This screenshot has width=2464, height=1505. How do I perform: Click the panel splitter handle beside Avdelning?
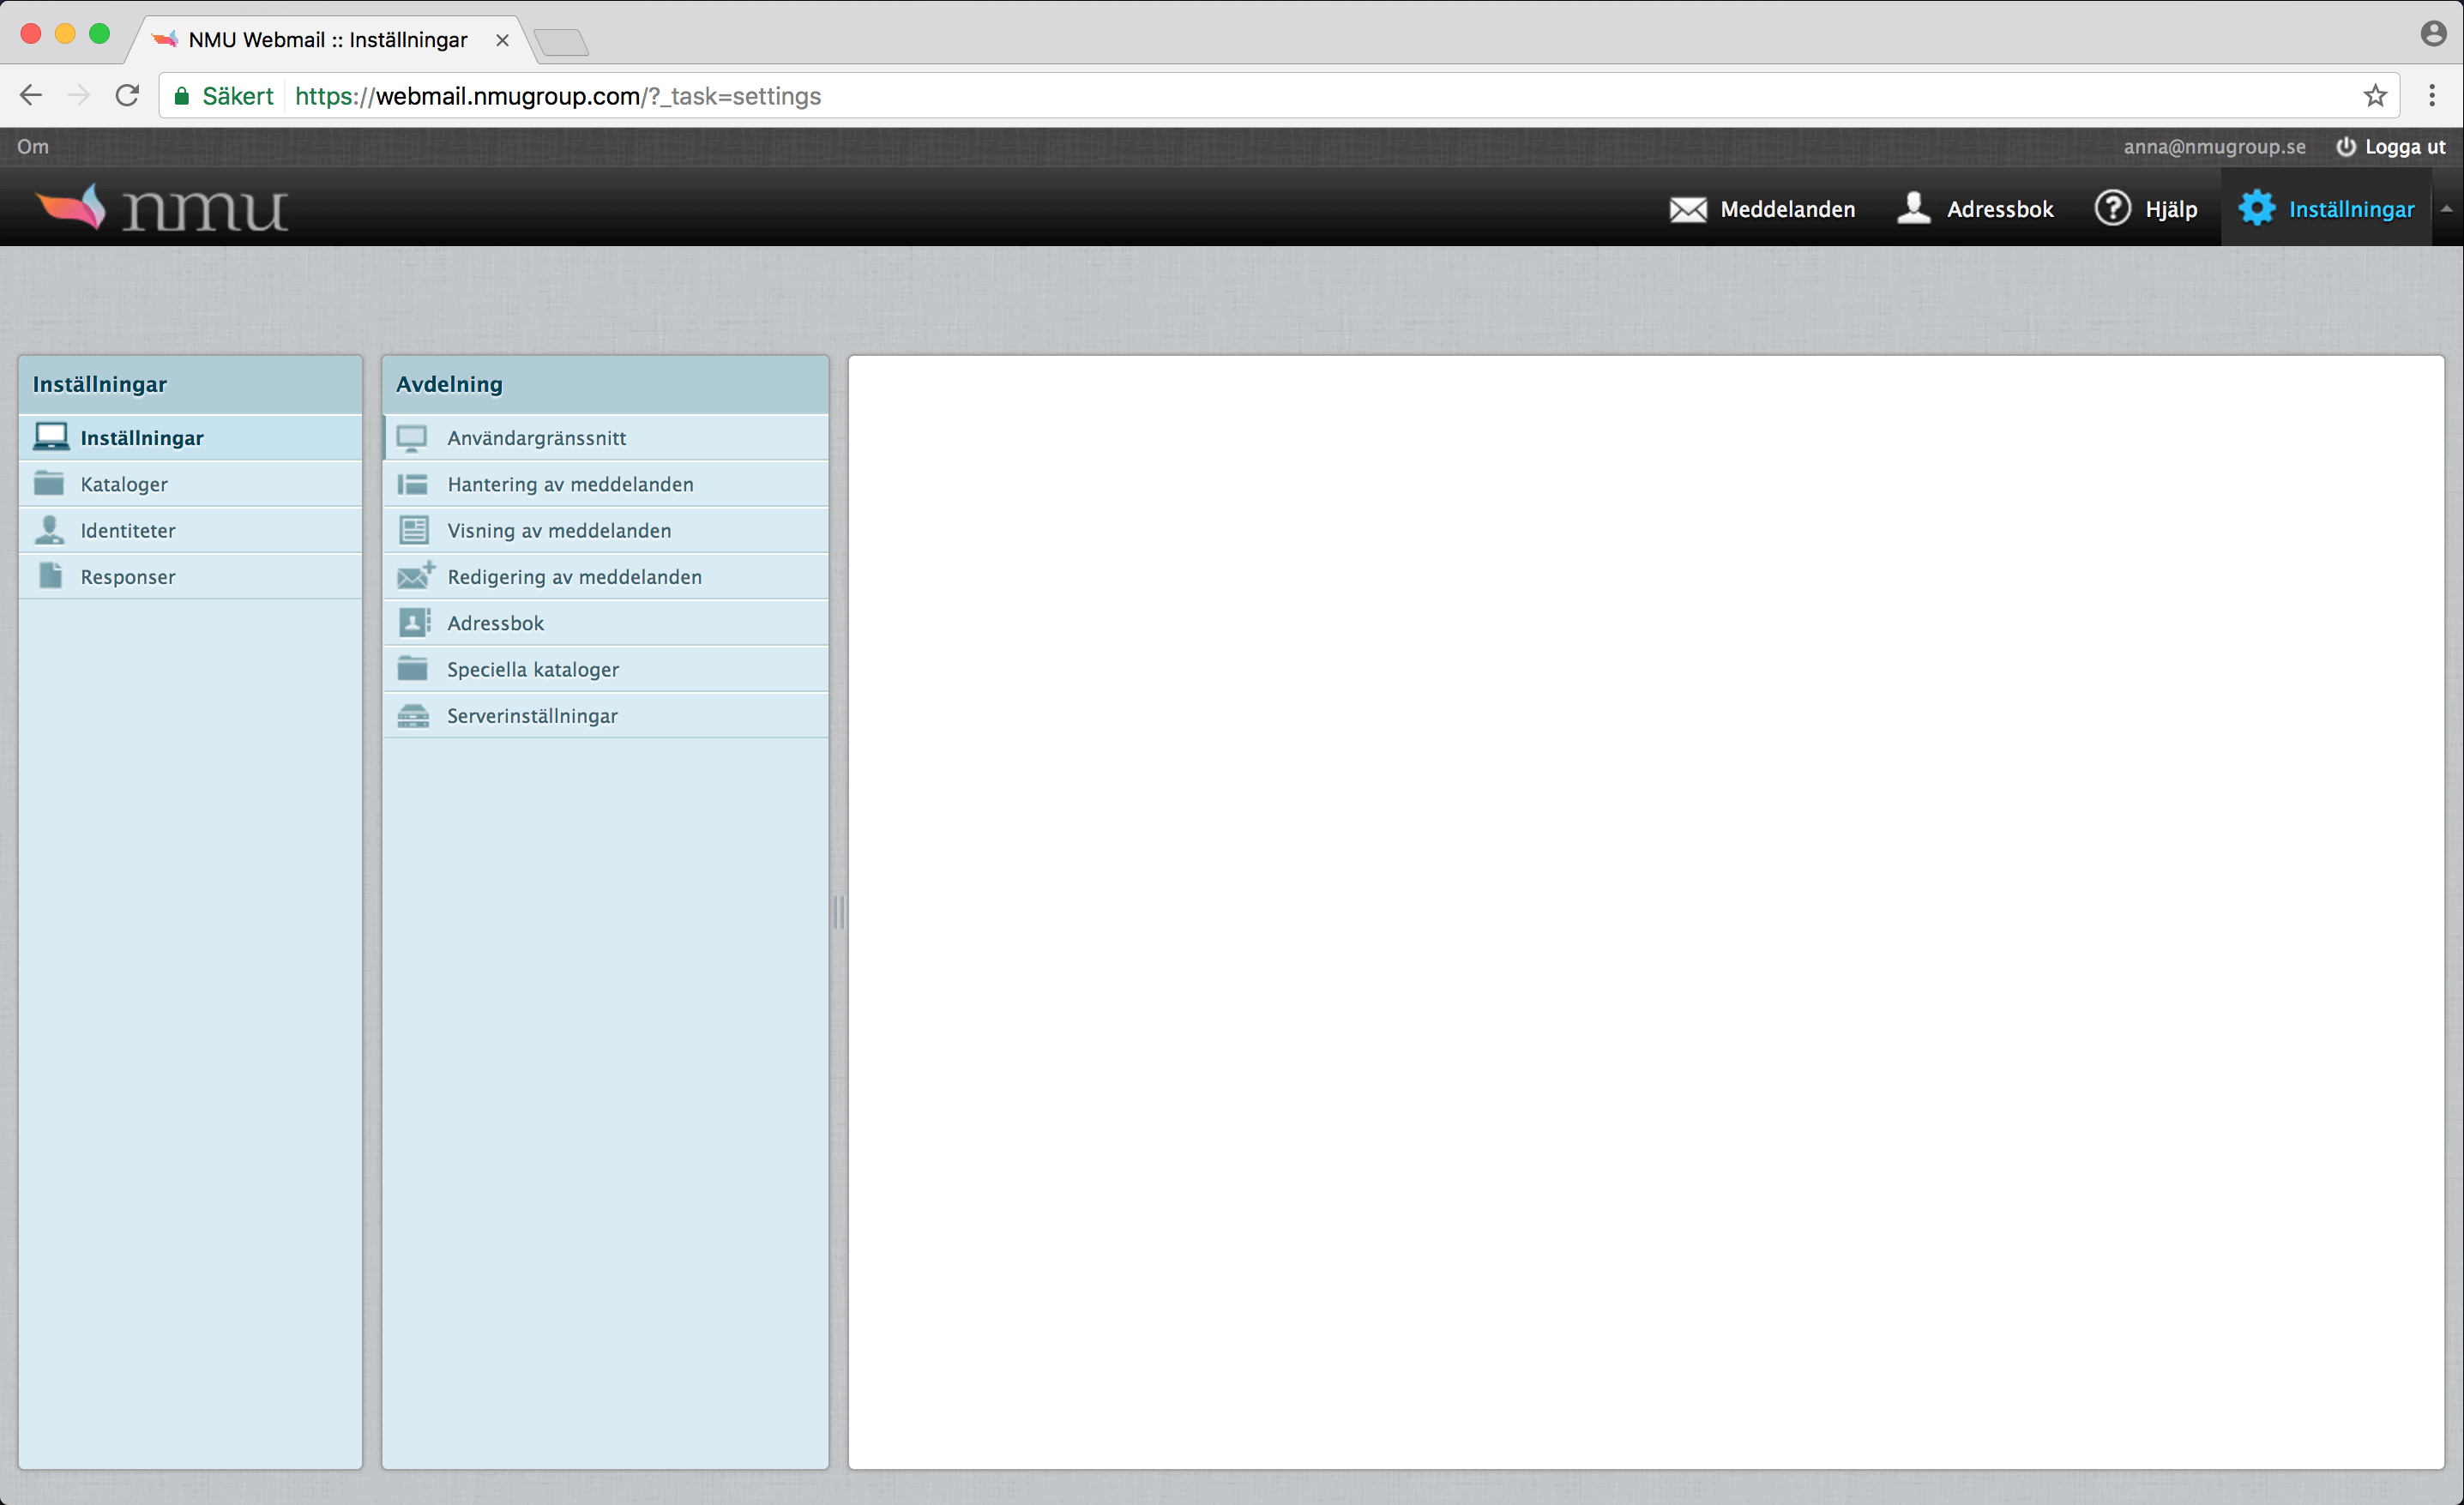(838, 912)
